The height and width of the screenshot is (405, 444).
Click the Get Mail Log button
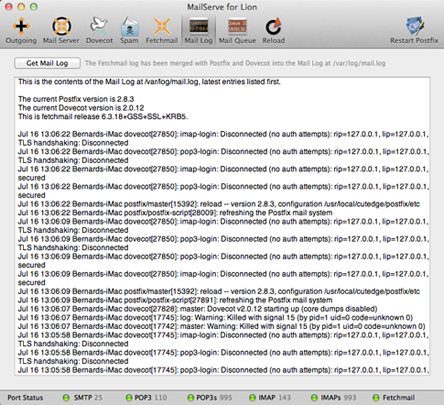(x=47, y=63)
